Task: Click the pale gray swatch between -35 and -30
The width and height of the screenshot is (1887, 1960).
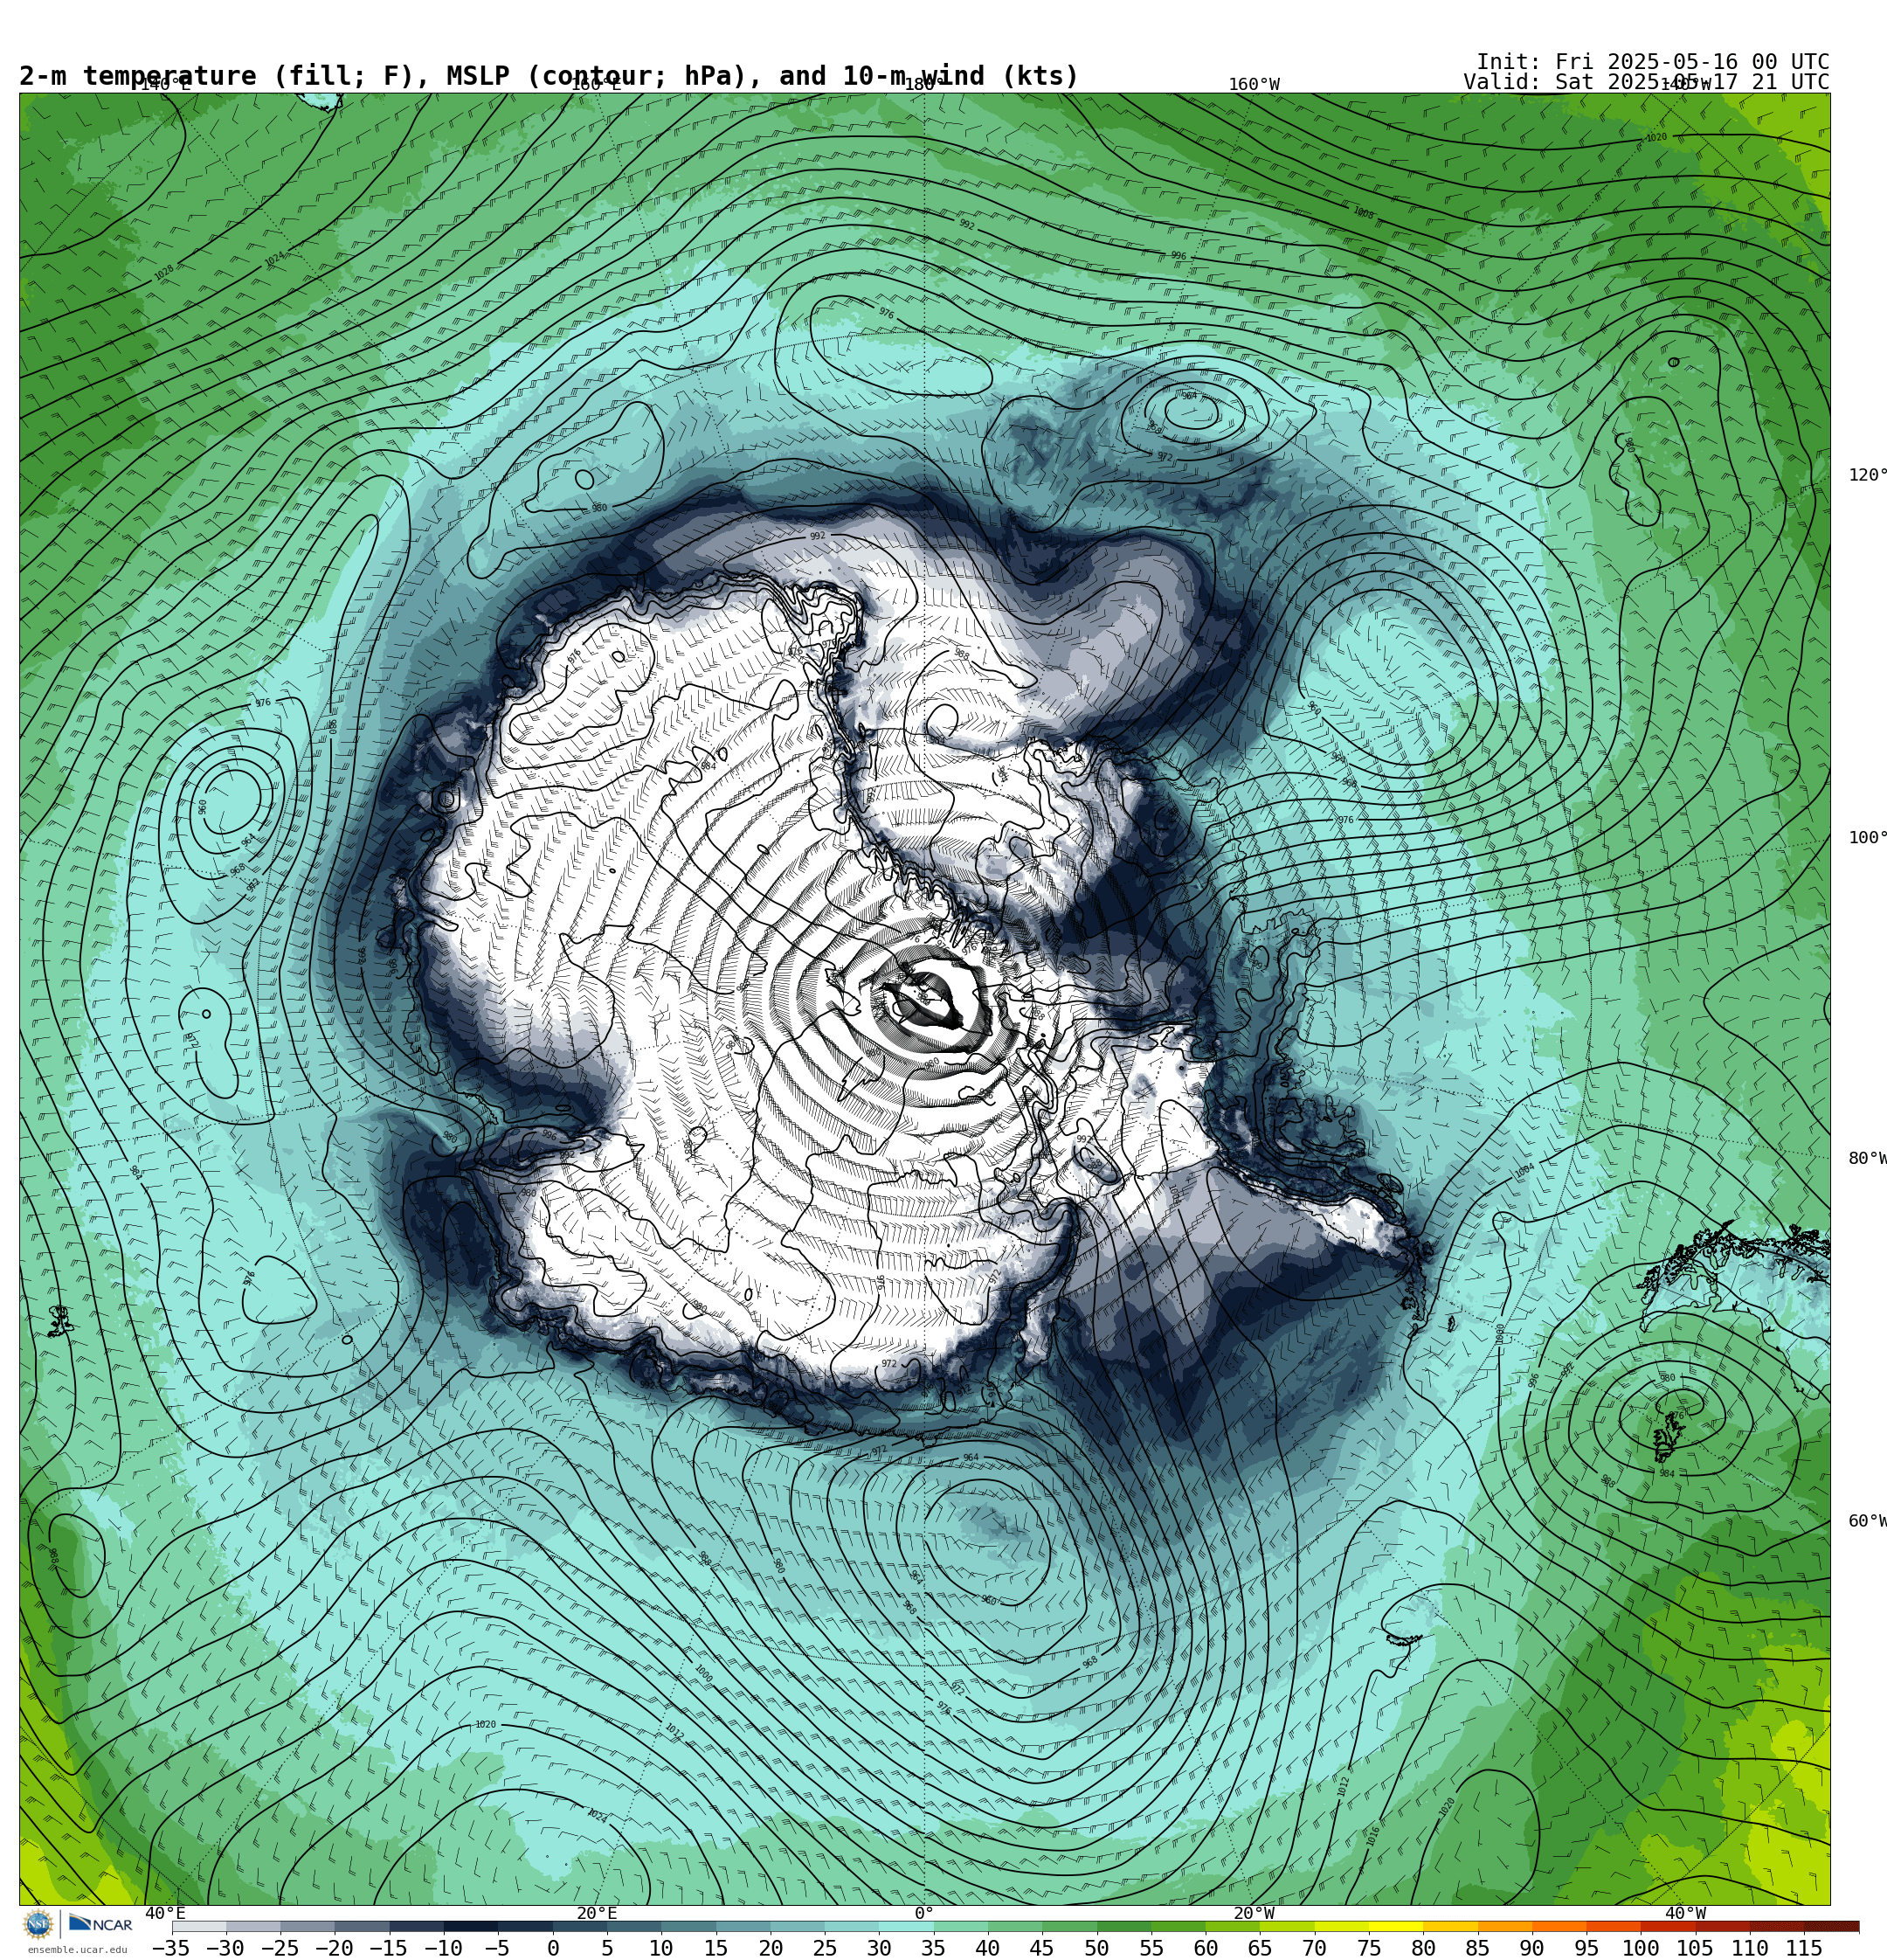Action: tap(198, 1926)
